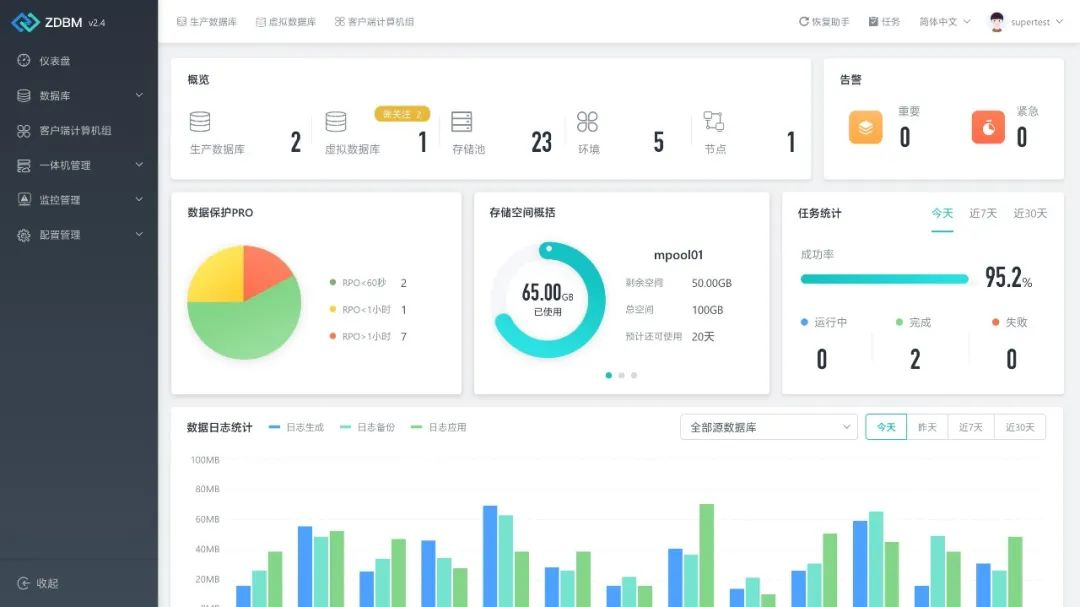
Task: Select 昨天 in 数据日志统计 range
Action: (x=927, y=427)
